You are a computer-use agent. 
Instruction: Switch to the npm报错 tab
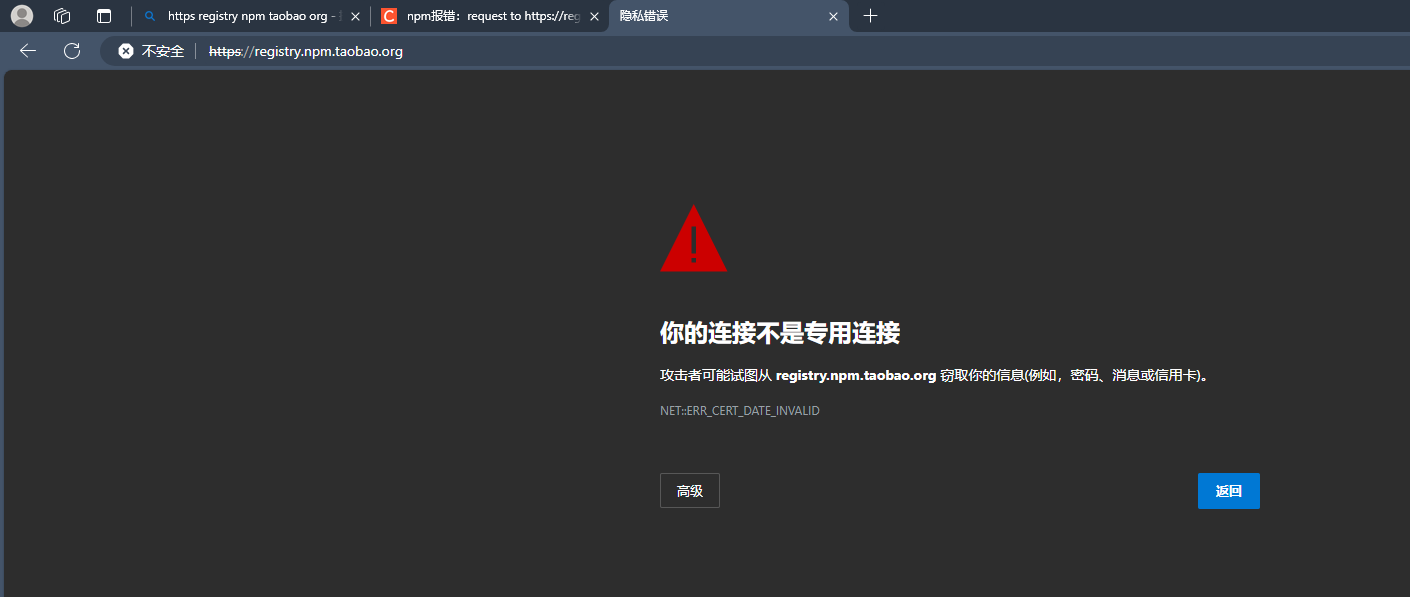[480, 16]
